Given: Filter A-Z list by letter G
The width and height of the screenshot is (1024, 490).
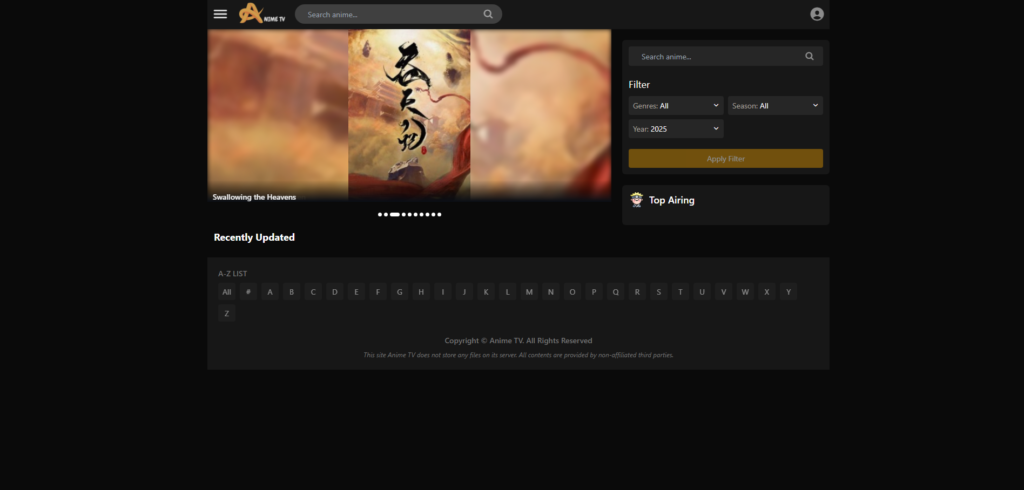Looking at the screenshot, I should coord(399,292).
